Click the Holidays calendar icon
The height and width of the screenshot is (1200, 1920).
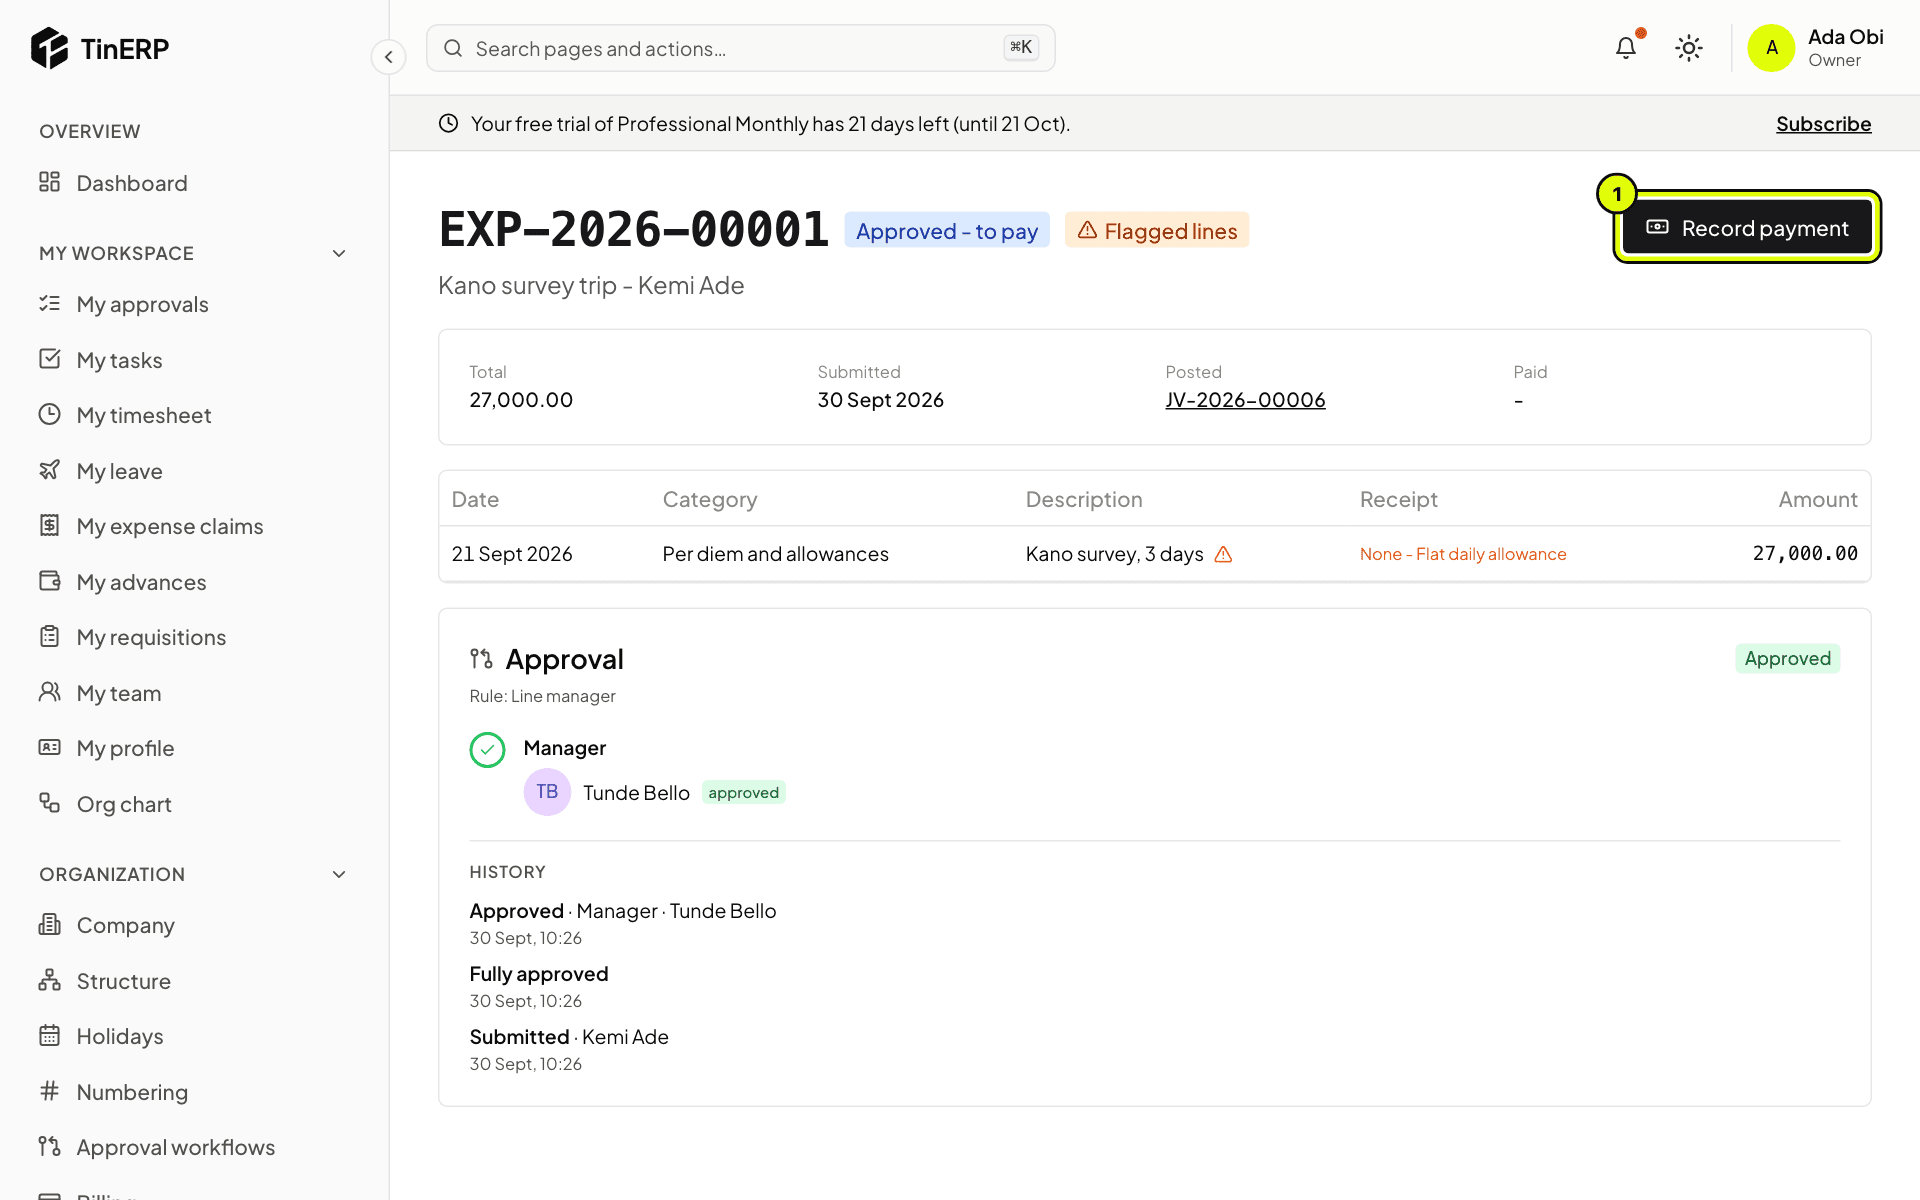(x=49, y=1035)
